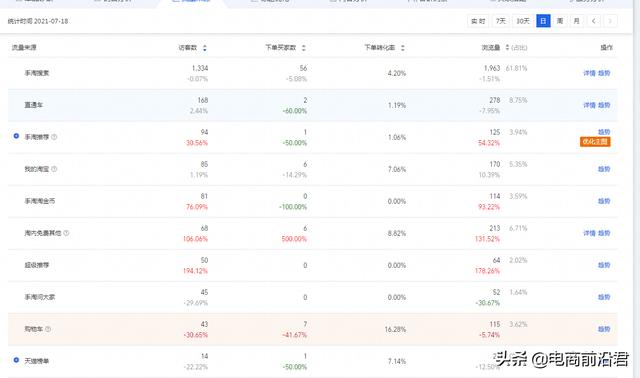The width and height of the screenshot is (640, 378).
Task: Toggle the blue marker beside 手淘推荐
Action: 16,136
